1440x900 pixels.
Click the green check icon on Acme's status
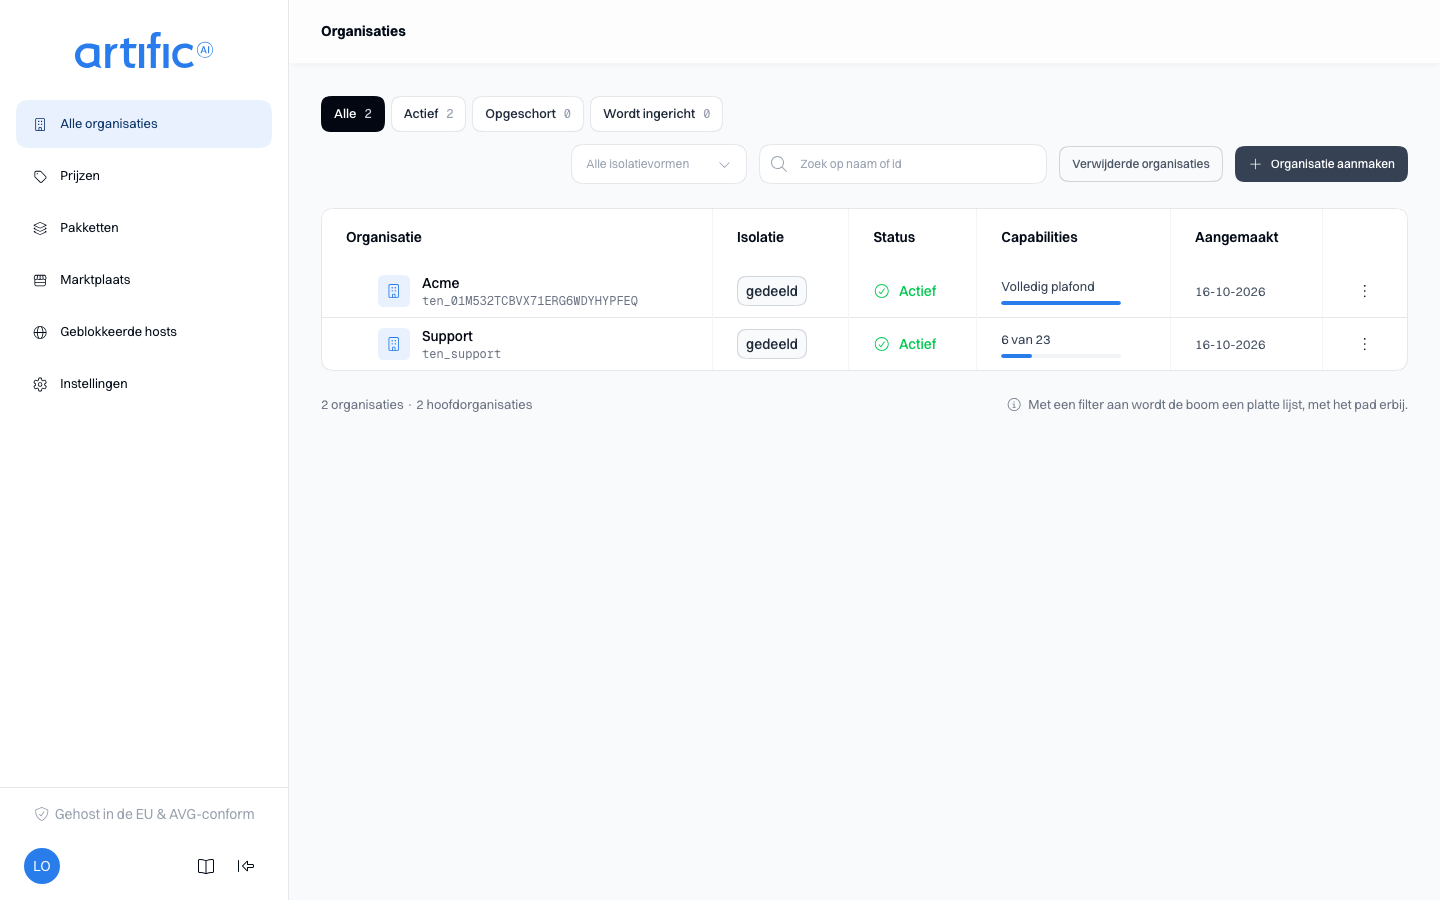pos(882,291)
